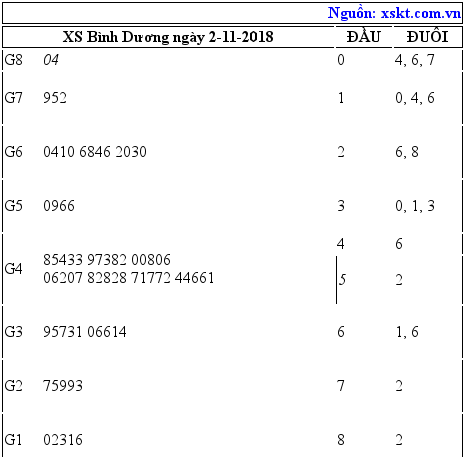Click the G4 row label
Image resolution: width=474 pixels, height=457 pixels.
point(13,269)
